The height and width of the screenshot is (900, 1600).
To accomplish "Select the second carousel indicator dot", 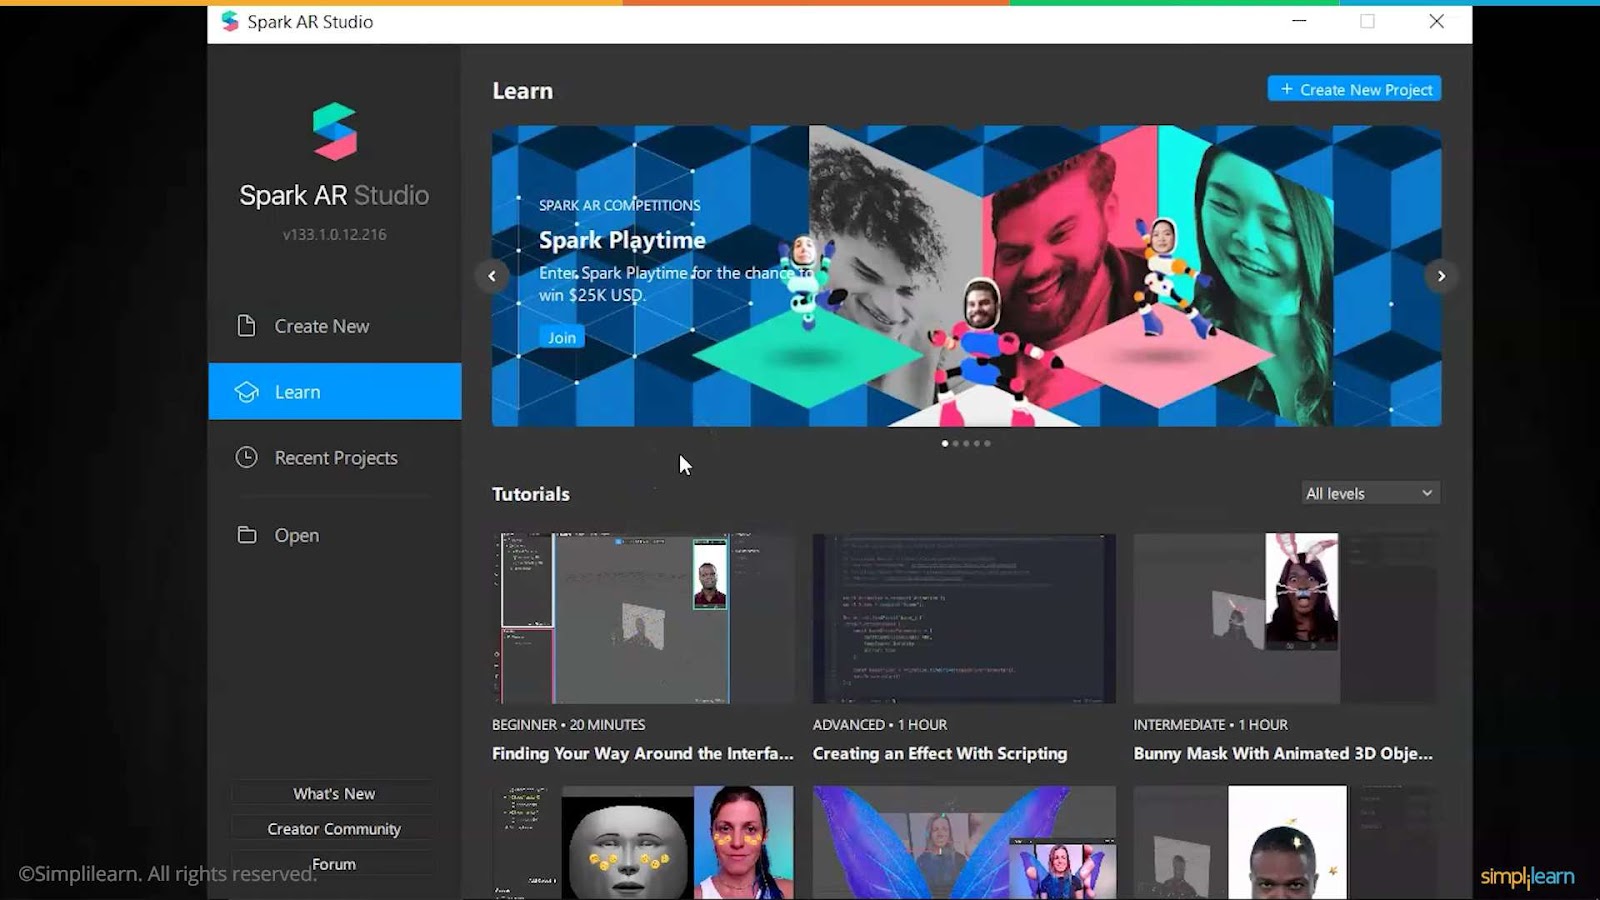I will click(x=955, y=443).
